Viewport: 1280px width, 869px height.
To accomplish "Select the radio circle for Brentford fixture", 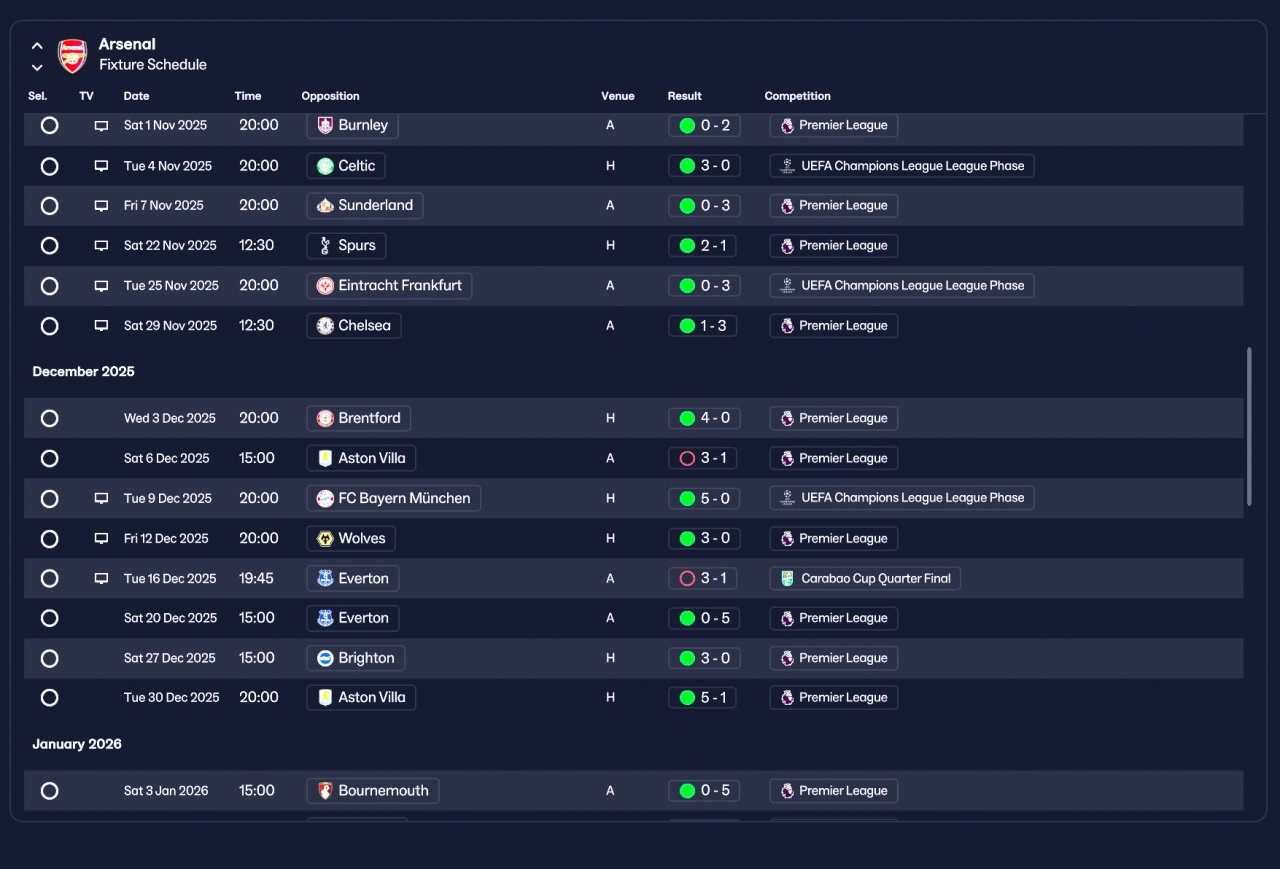I will tap(49, 418).
